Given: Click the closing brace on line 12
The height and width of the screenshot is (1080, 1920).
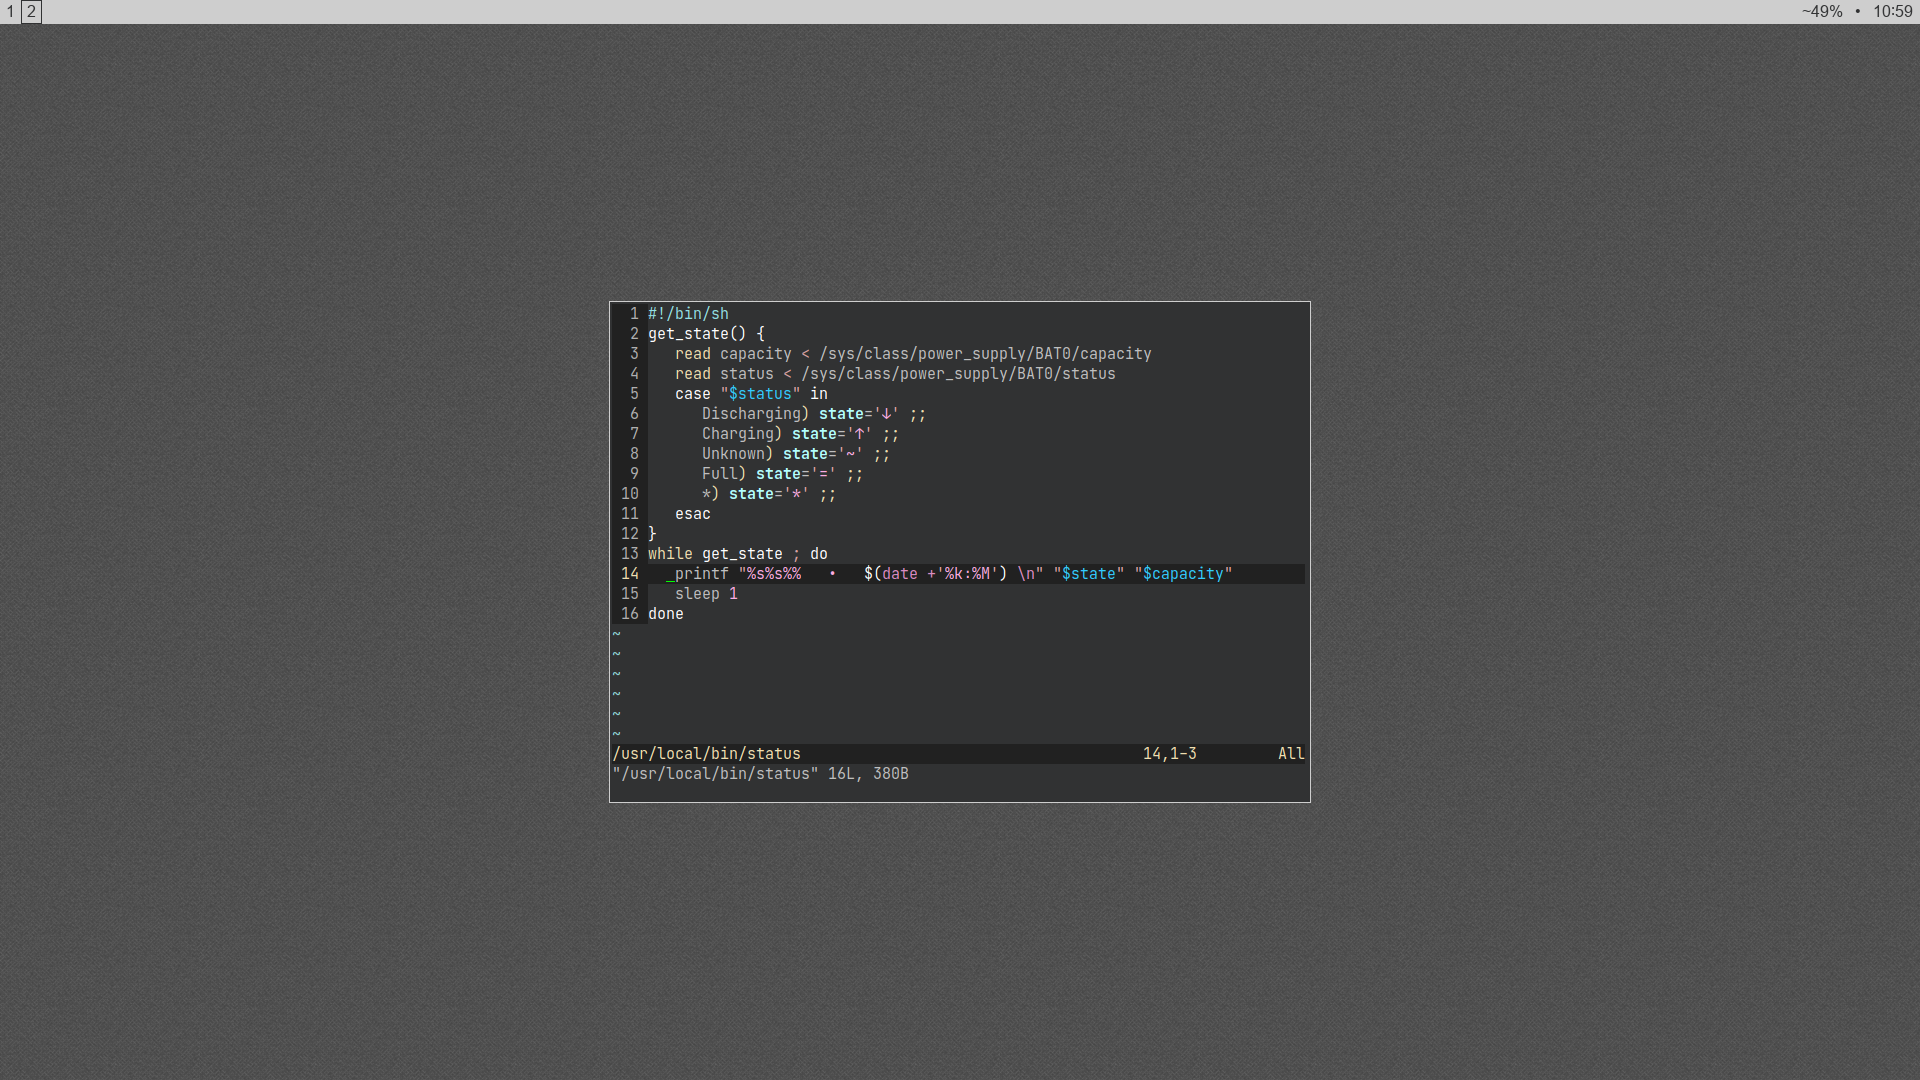Looking at the screenshot, I should point(652,534).
